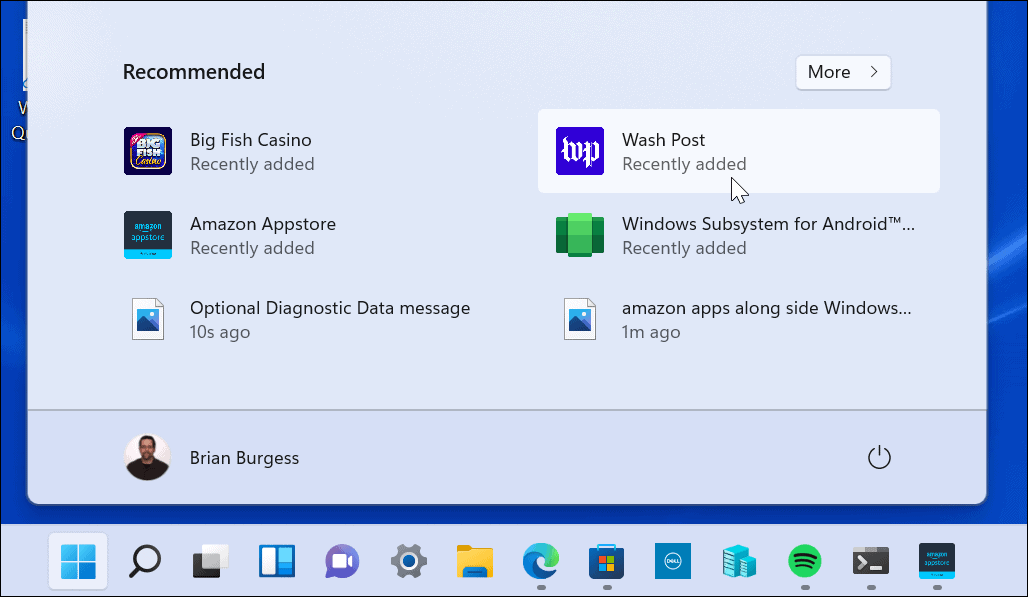Open Amazon Appstore from the taskbar
This screenshot has height=597, width=1028.
(x=936, y=561)
